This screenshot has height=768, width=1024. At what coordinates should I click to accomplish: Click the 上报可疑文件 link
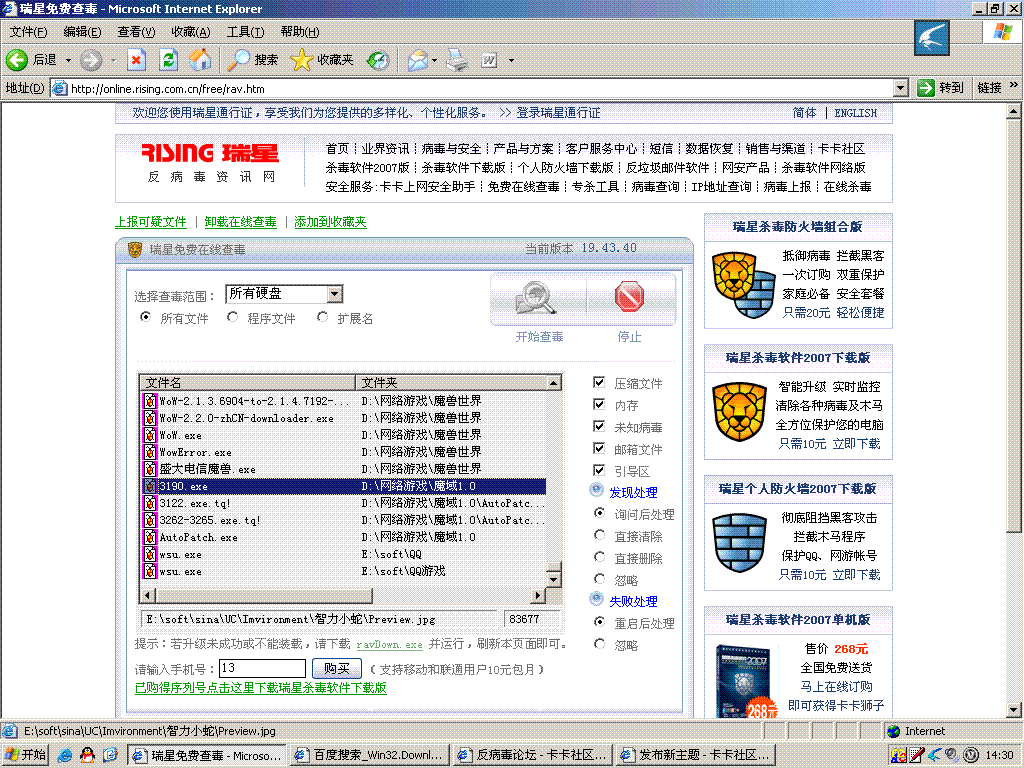(151, 222)
